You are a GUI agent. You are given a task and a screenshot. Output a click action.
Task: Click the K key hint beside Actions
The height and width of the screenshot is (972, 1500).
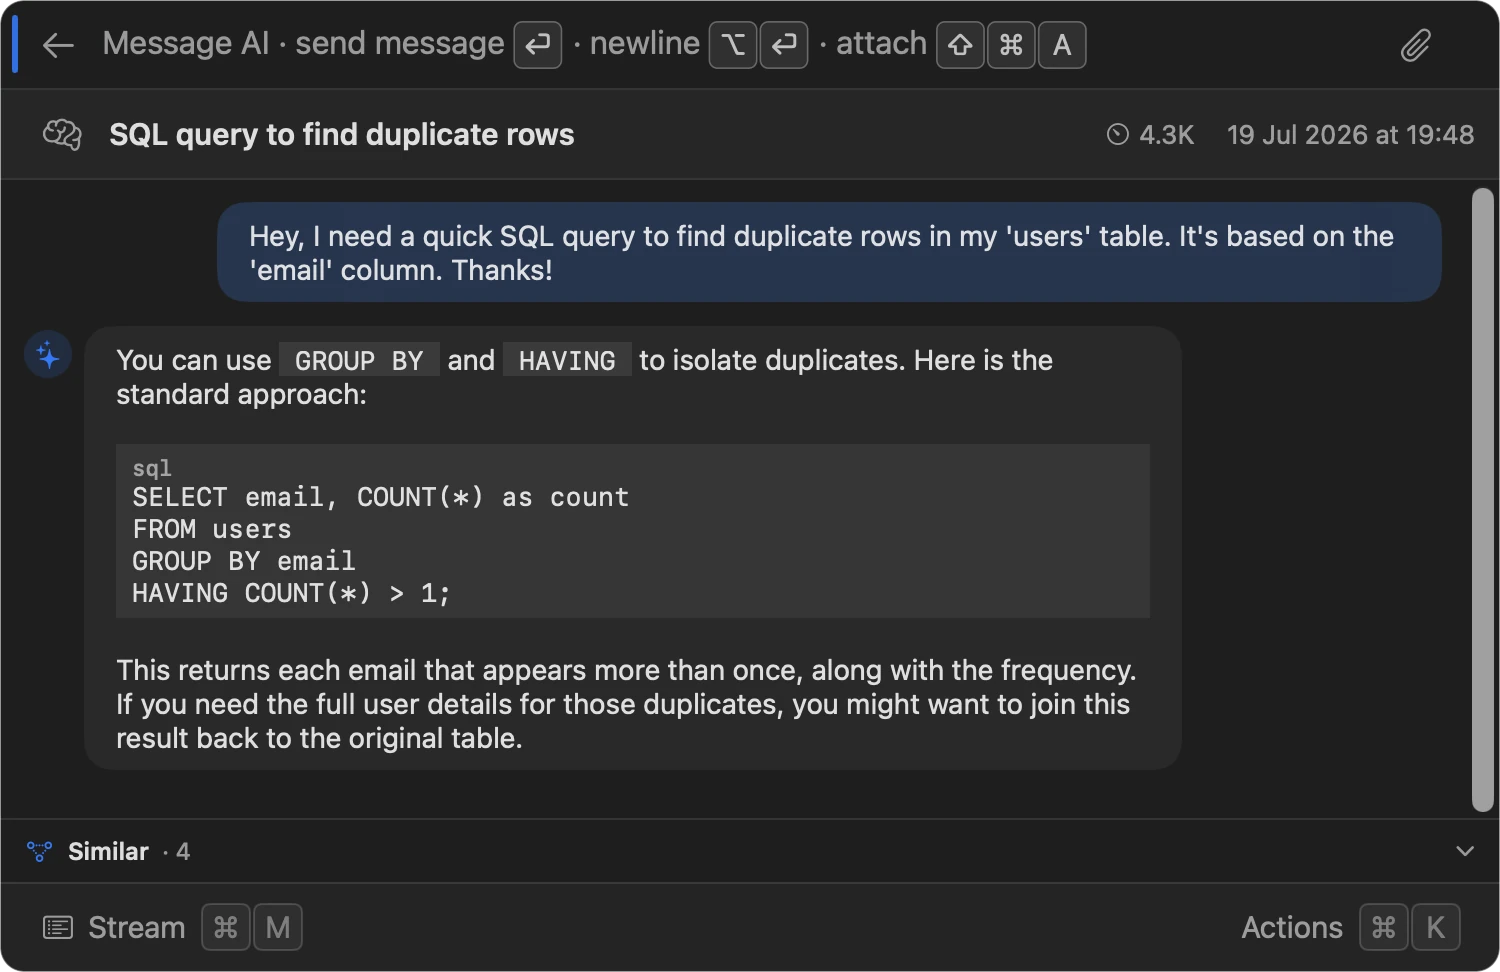(x=1436, y=928)
